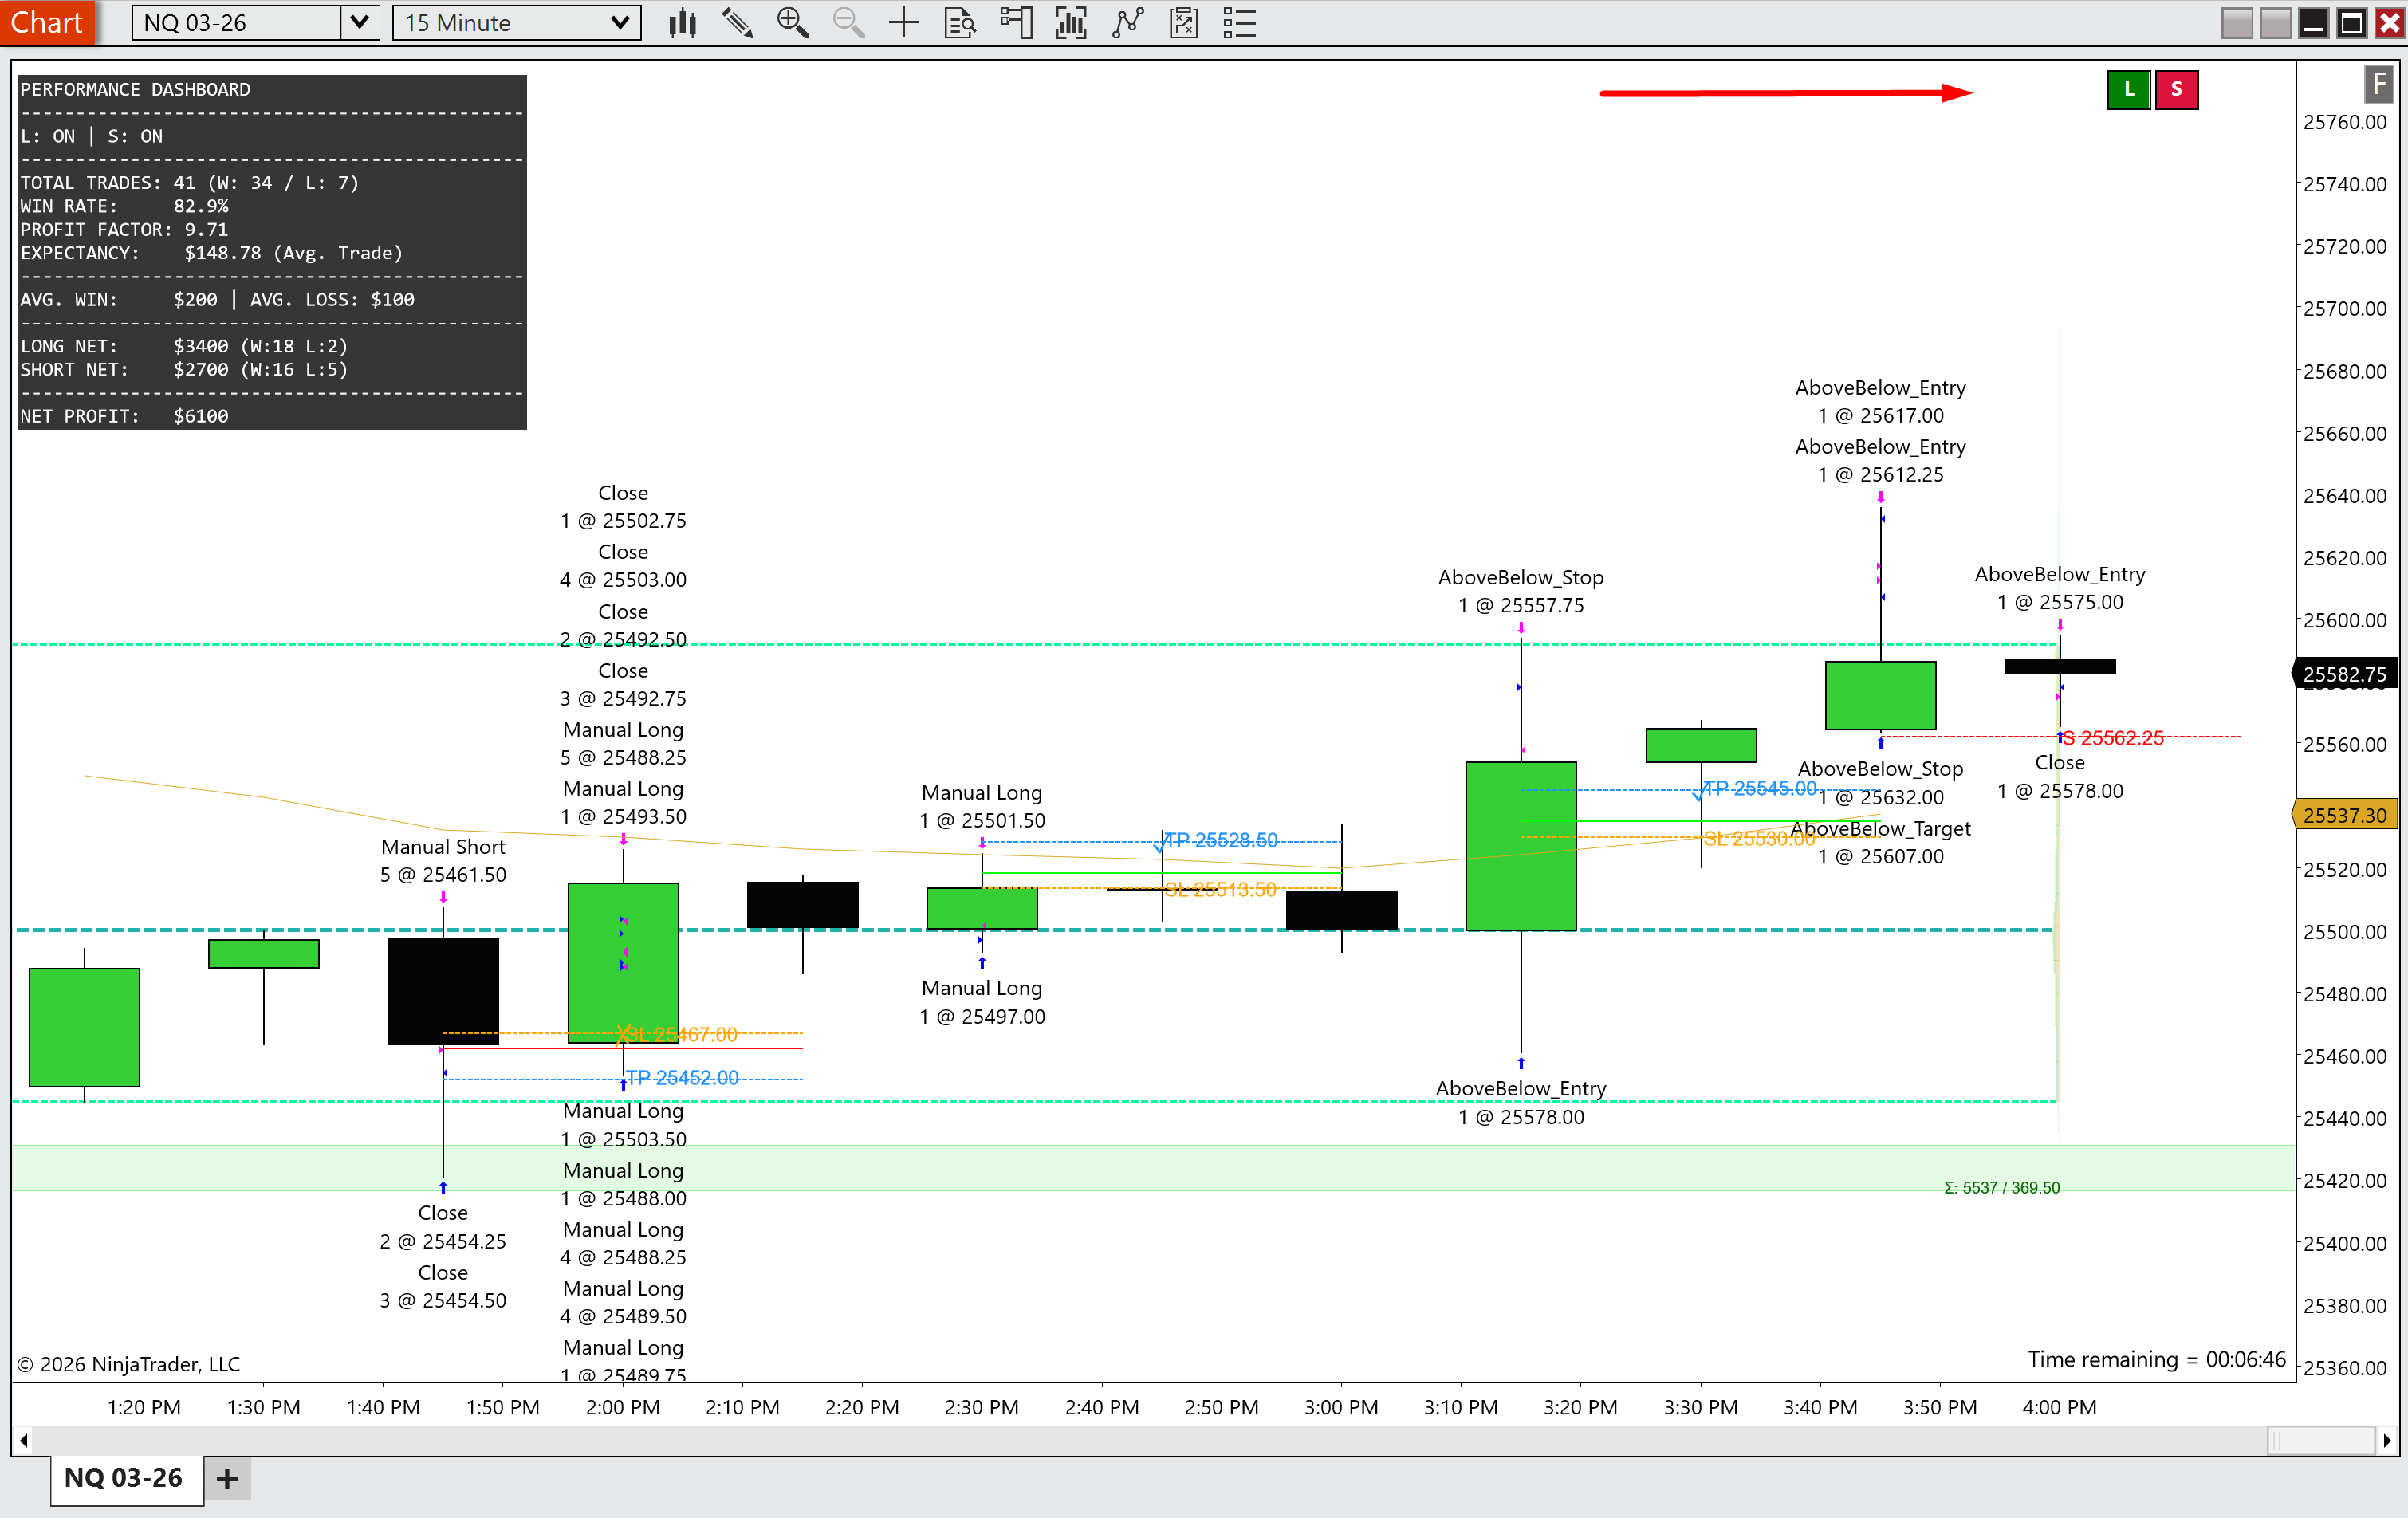The height and width of the screenshot is (1518, 2408).
Task: Toggle the red S short button
Action: pyautogui.click(x=2176, y=89)
